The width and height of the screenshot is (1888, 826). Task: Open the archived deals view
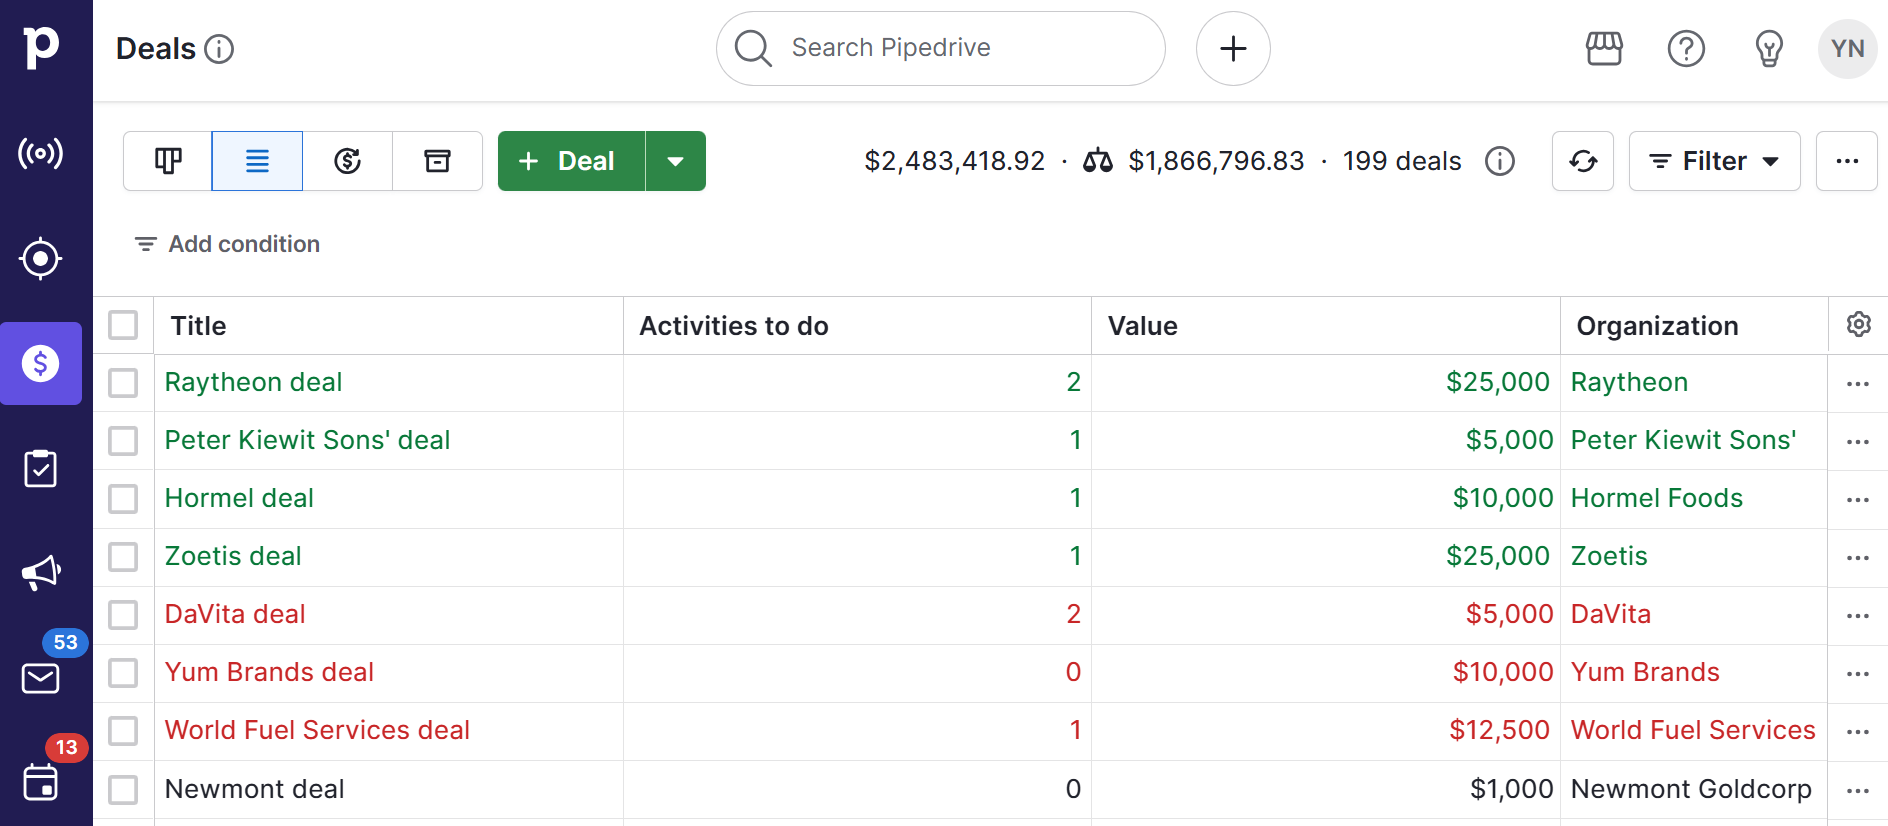(x=437, y=161)
